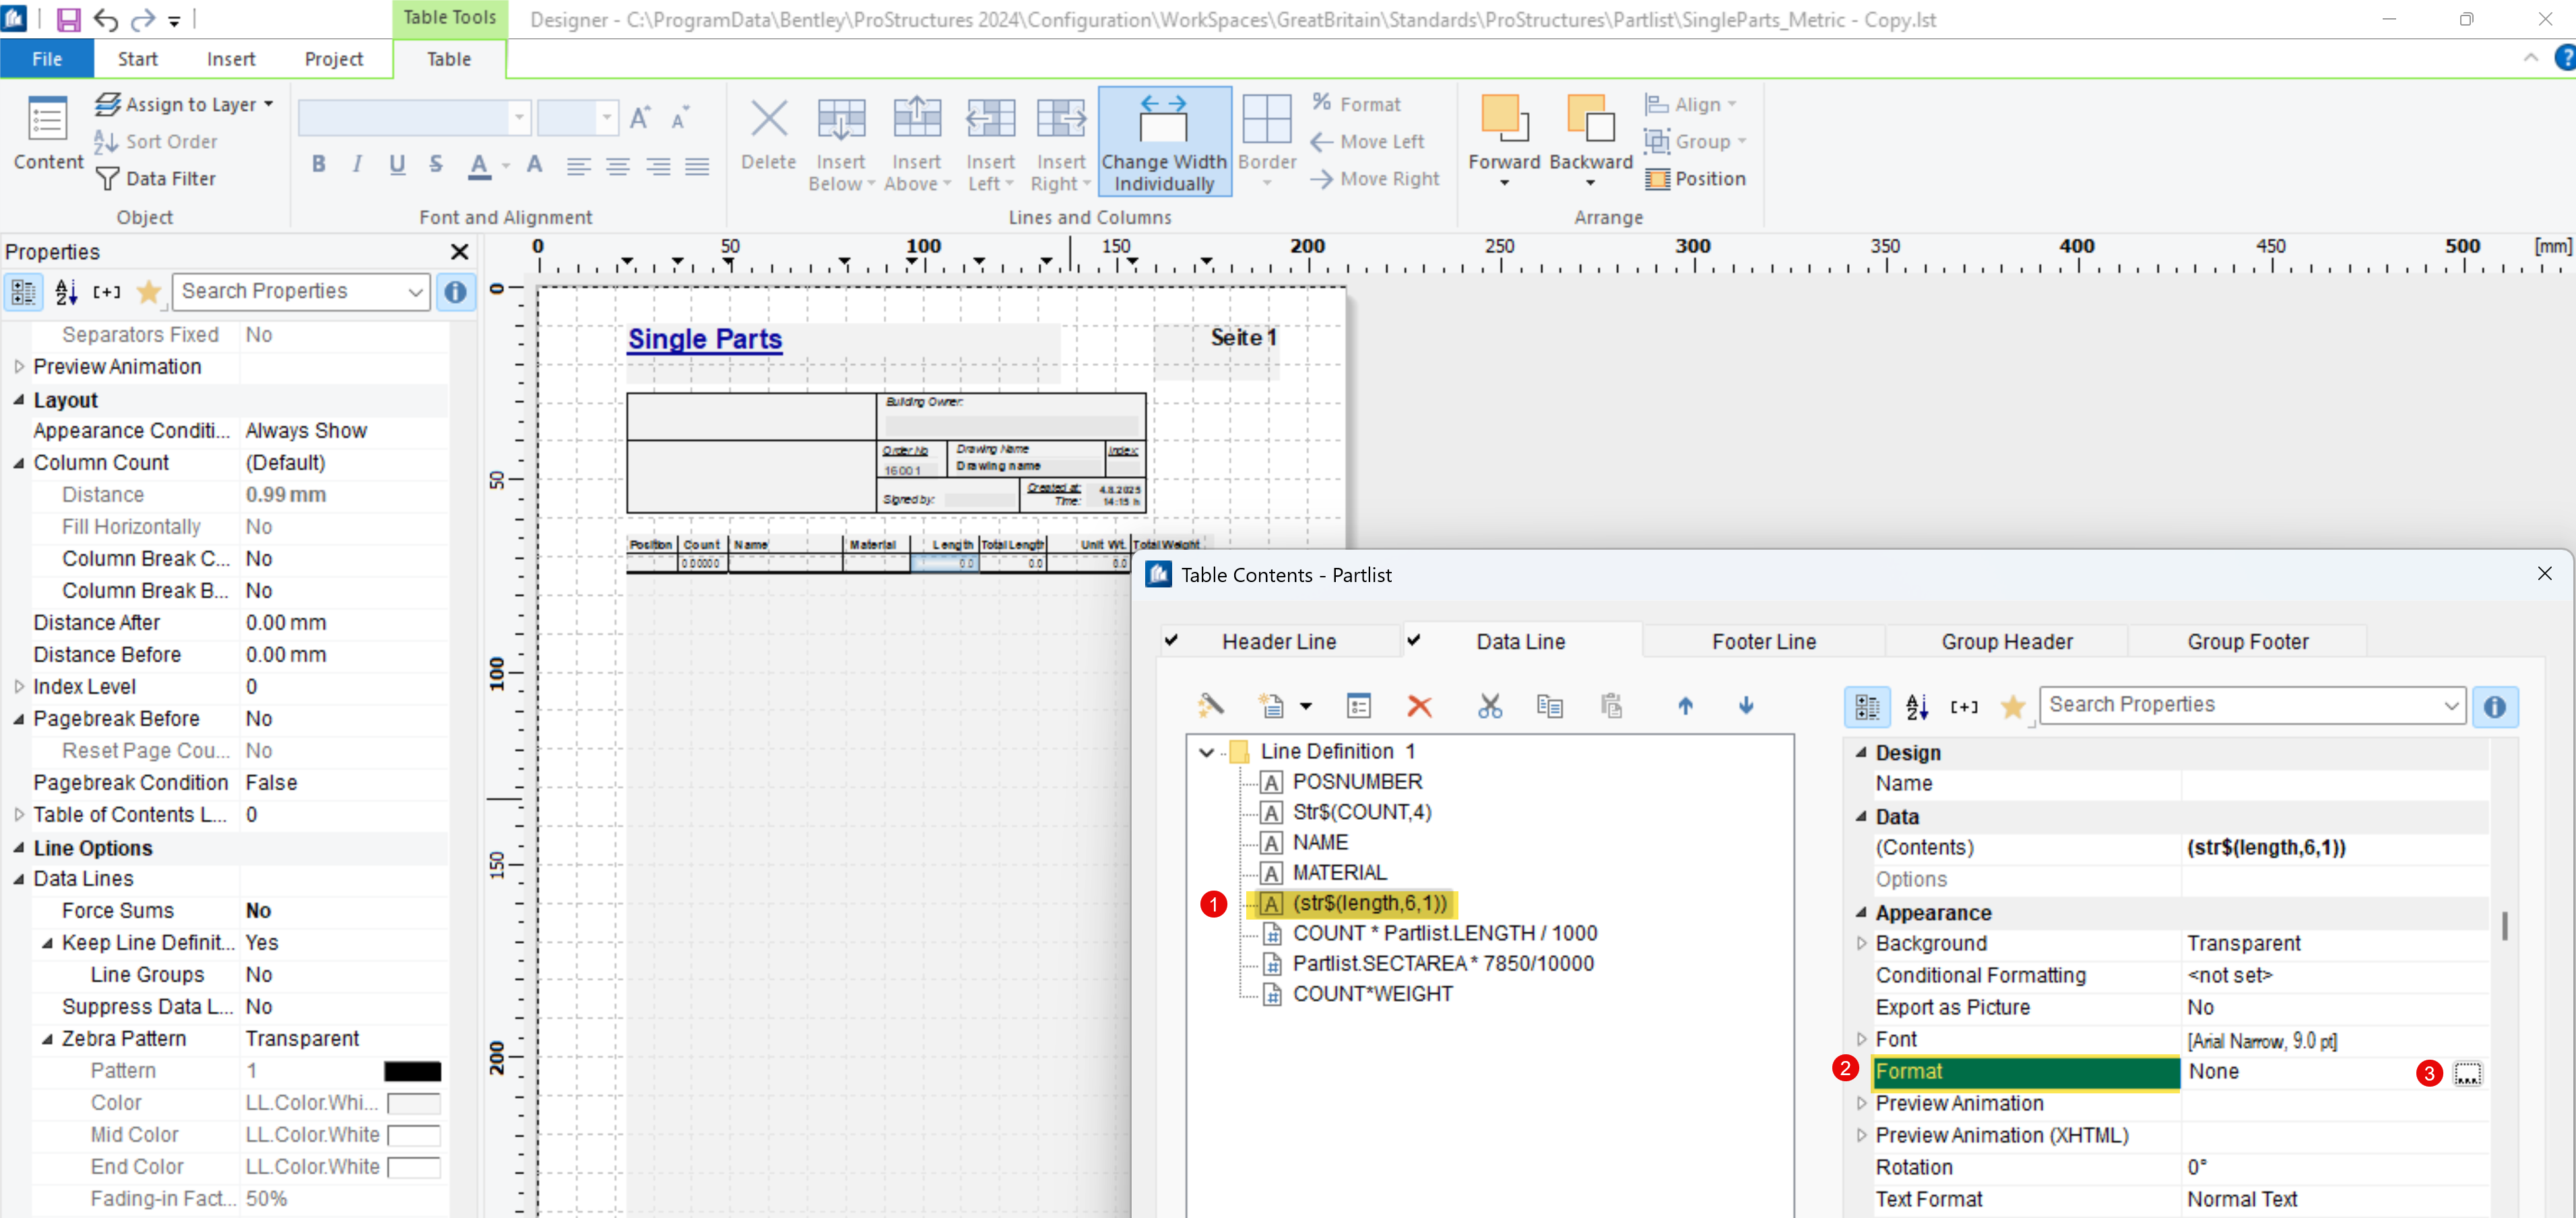Click Move Left in Lines and Columns
The image size is (2576, 1218).
click(x=1367, y=142)
